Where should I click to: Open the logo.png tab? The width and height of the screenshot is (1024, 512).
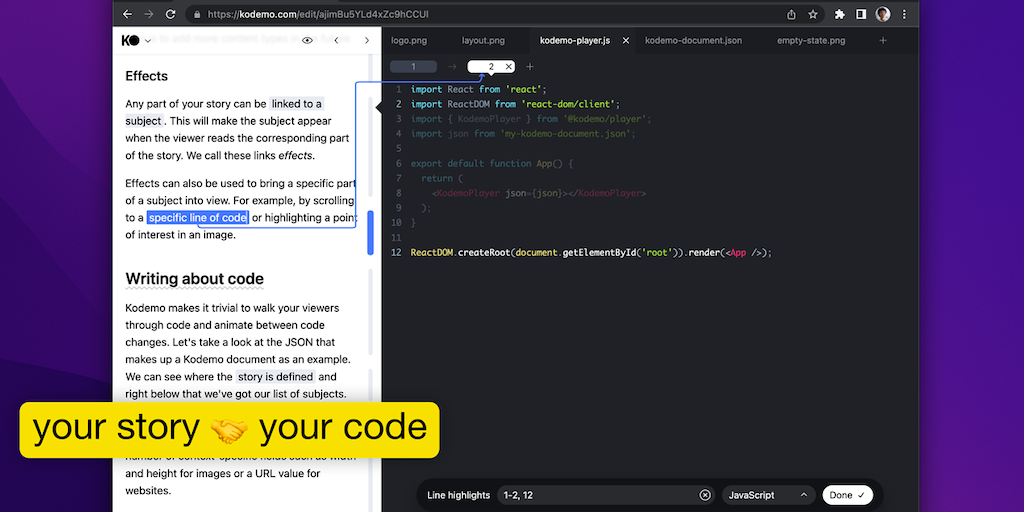point(409,40)
